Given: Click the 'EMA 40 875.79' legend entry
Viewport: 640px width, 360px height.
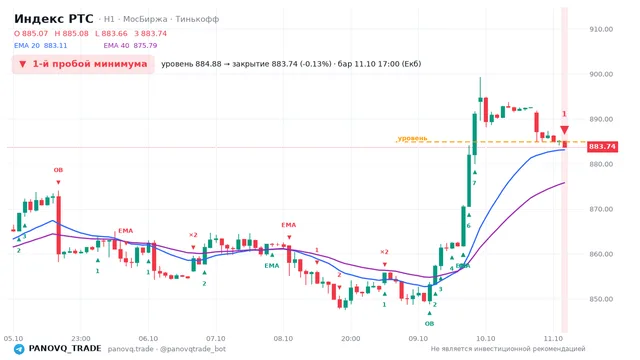Looking at the screenshot, I should coord(130,45).
